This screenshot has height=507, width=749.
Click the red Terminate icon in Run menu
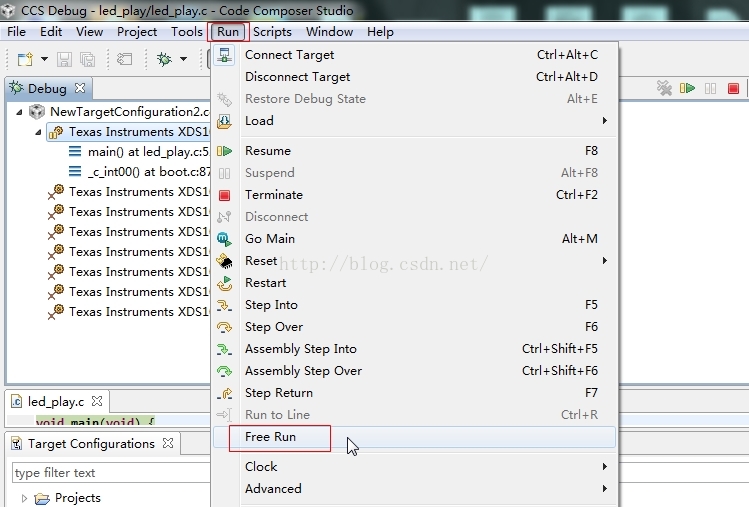(224, 195)
